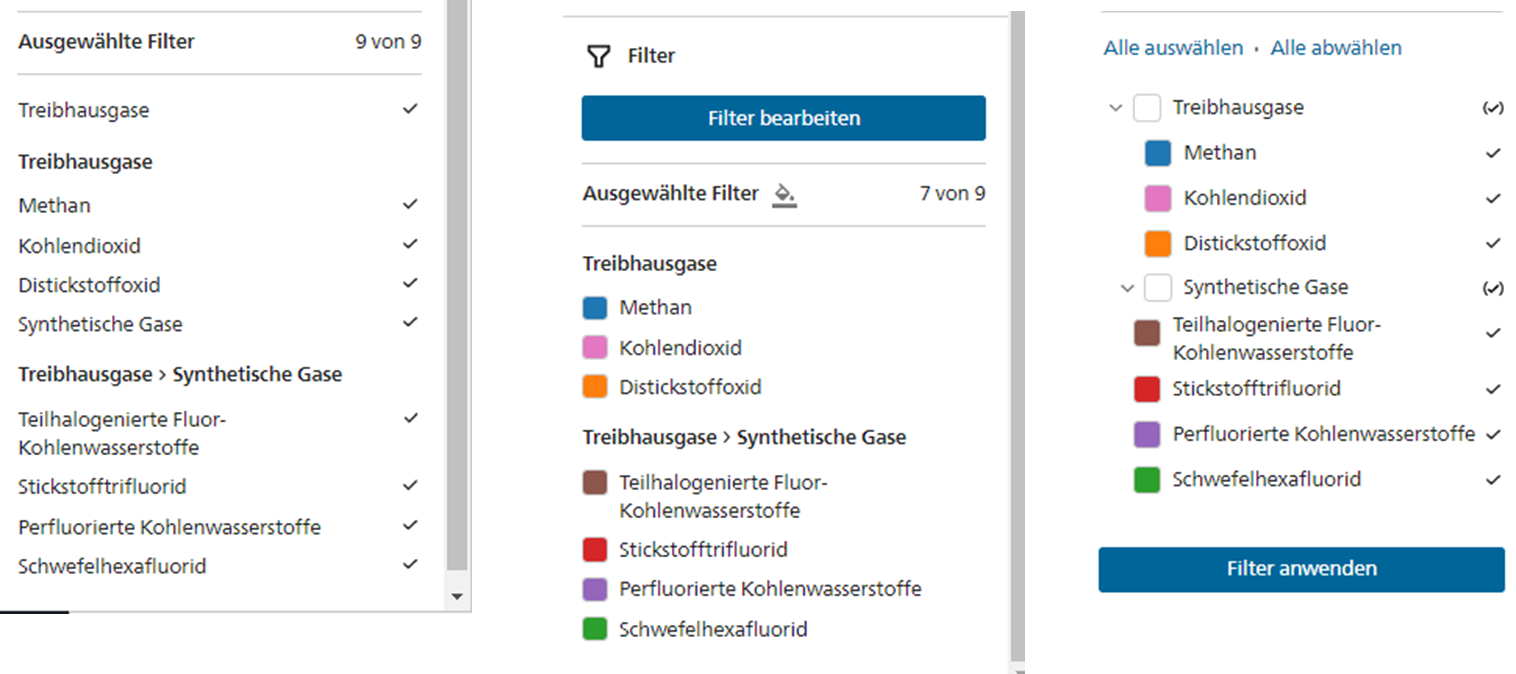Image resolution: width=1516 pixels, height=674 pixels.
Task: Click the circled check icon beside Treibhausgase group
Action: [x=1494, y=107]
